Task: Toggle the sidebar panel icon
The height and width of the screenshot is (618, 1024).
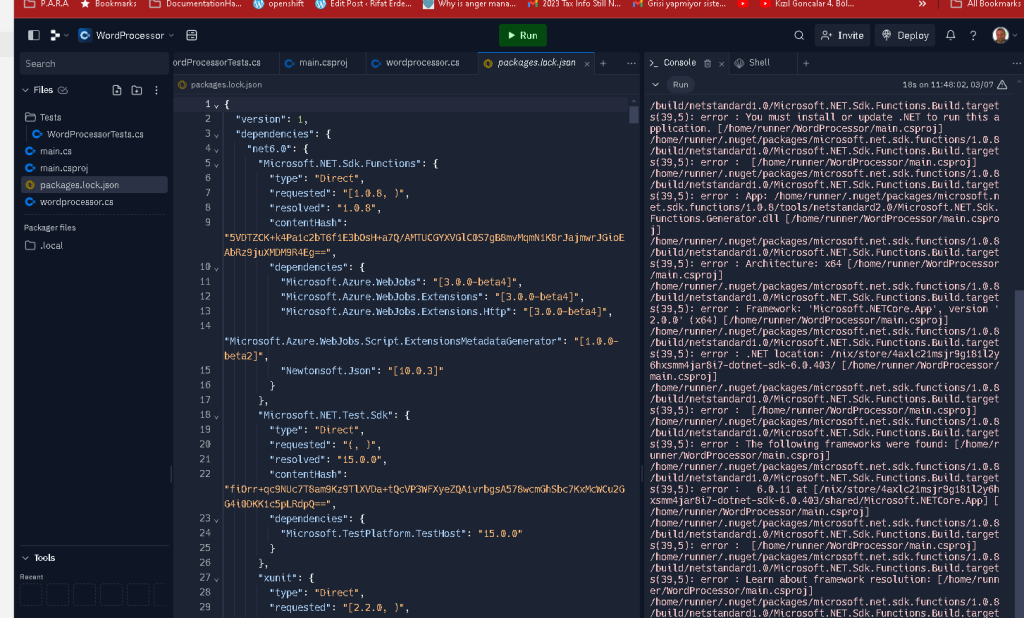Action: (34, 35)
